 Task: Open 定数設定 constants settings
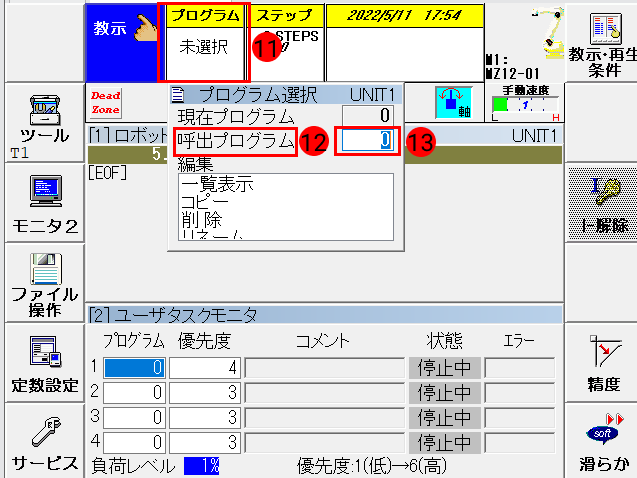pyautogui.click(x=44, y=363)
